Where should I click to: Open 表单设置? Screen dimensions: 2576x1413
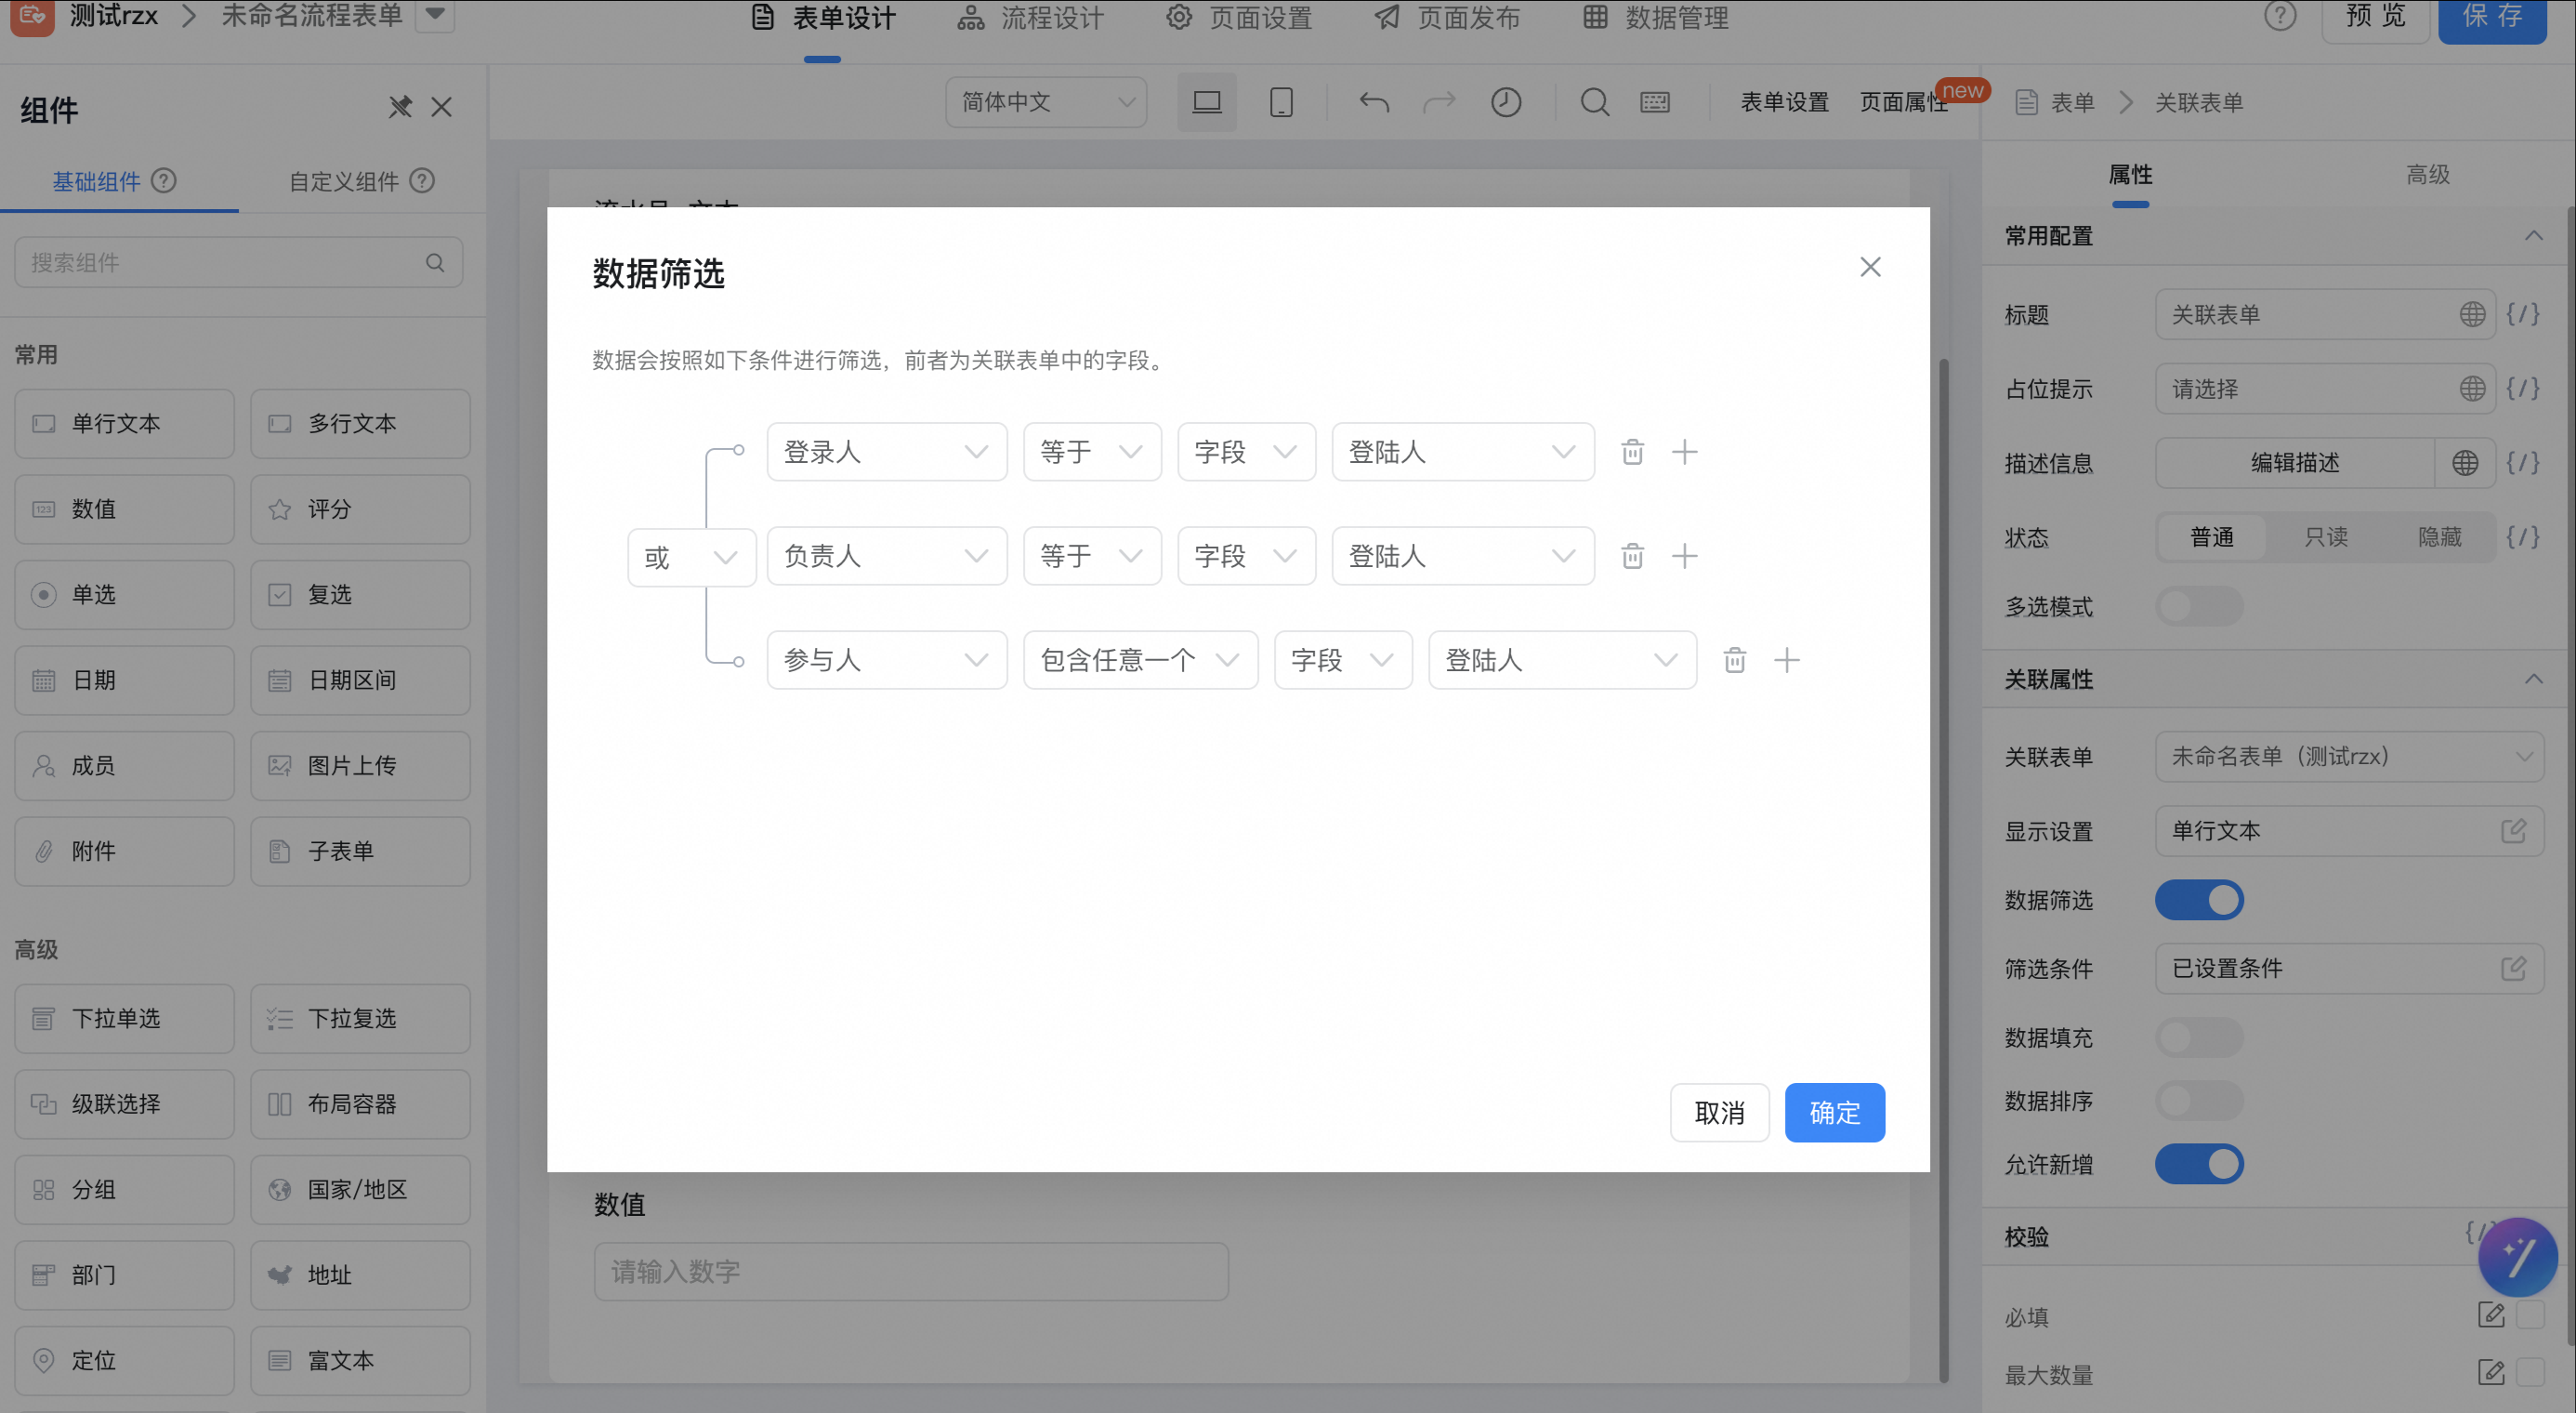[x=1784, y=102]
